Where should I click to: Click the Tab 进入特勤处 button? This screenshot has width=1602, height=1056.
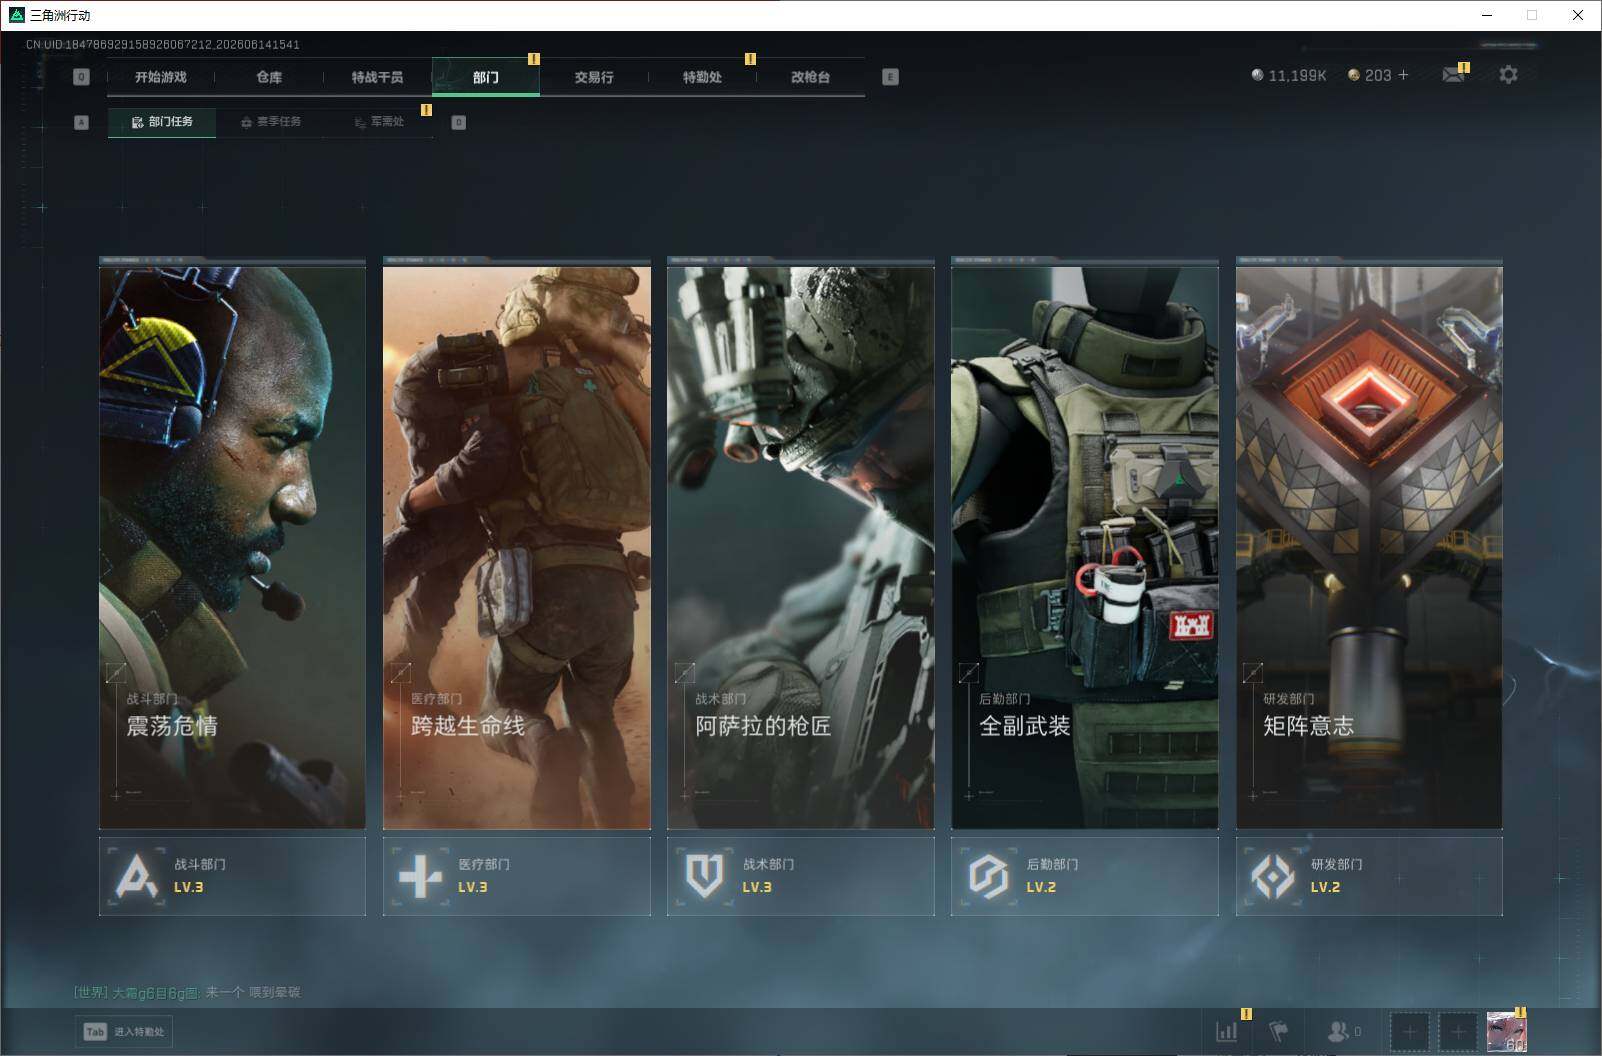124,1032
